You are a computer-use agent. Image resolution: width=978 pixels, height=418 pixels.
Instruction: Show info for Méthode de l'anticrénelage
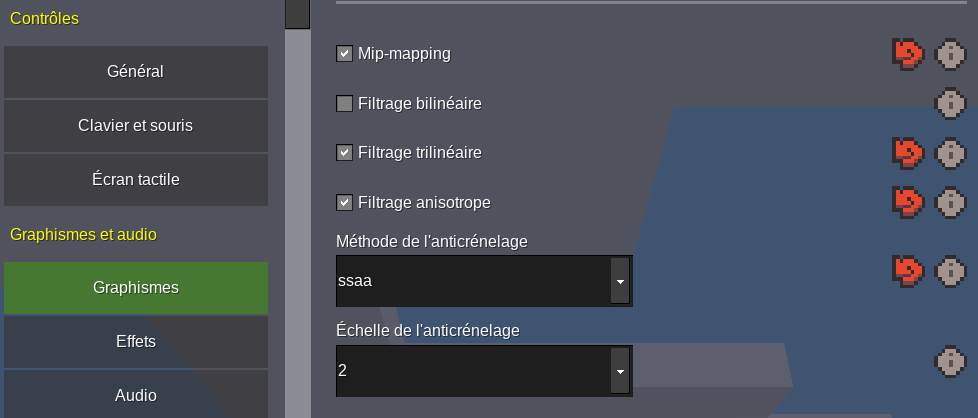(x=950, y=270)
